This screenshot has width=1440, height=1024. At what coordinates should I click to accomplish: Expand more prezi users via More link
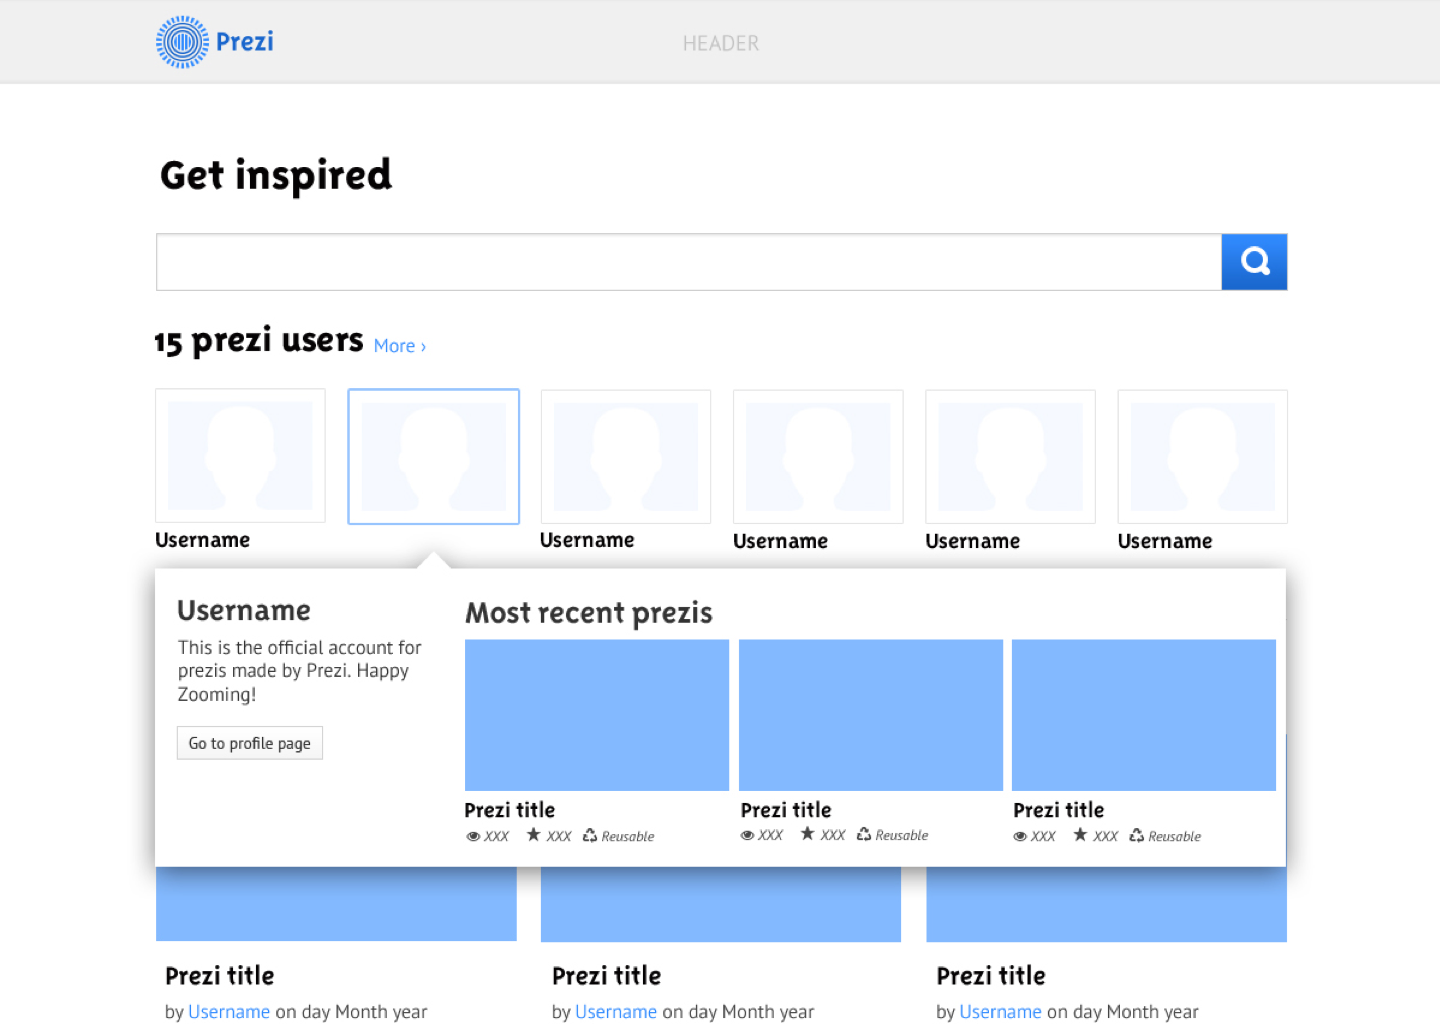click(x=399, y=346)
